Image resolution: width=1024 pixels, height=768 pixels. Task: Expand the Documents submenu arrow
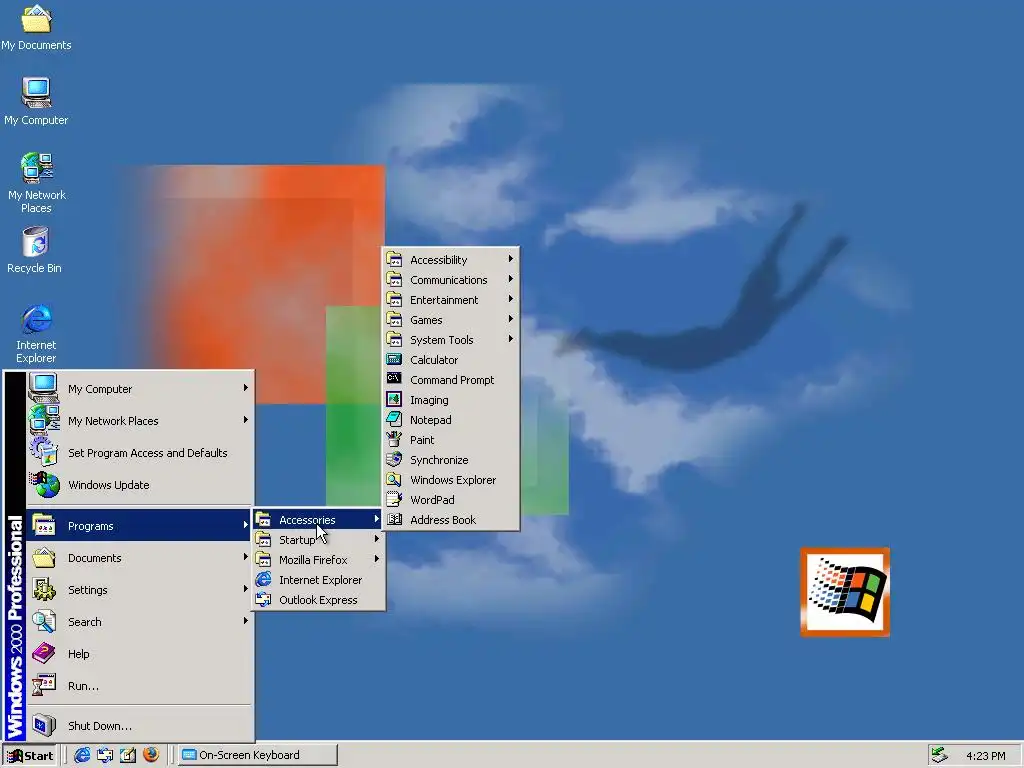[x=246, y=557]
